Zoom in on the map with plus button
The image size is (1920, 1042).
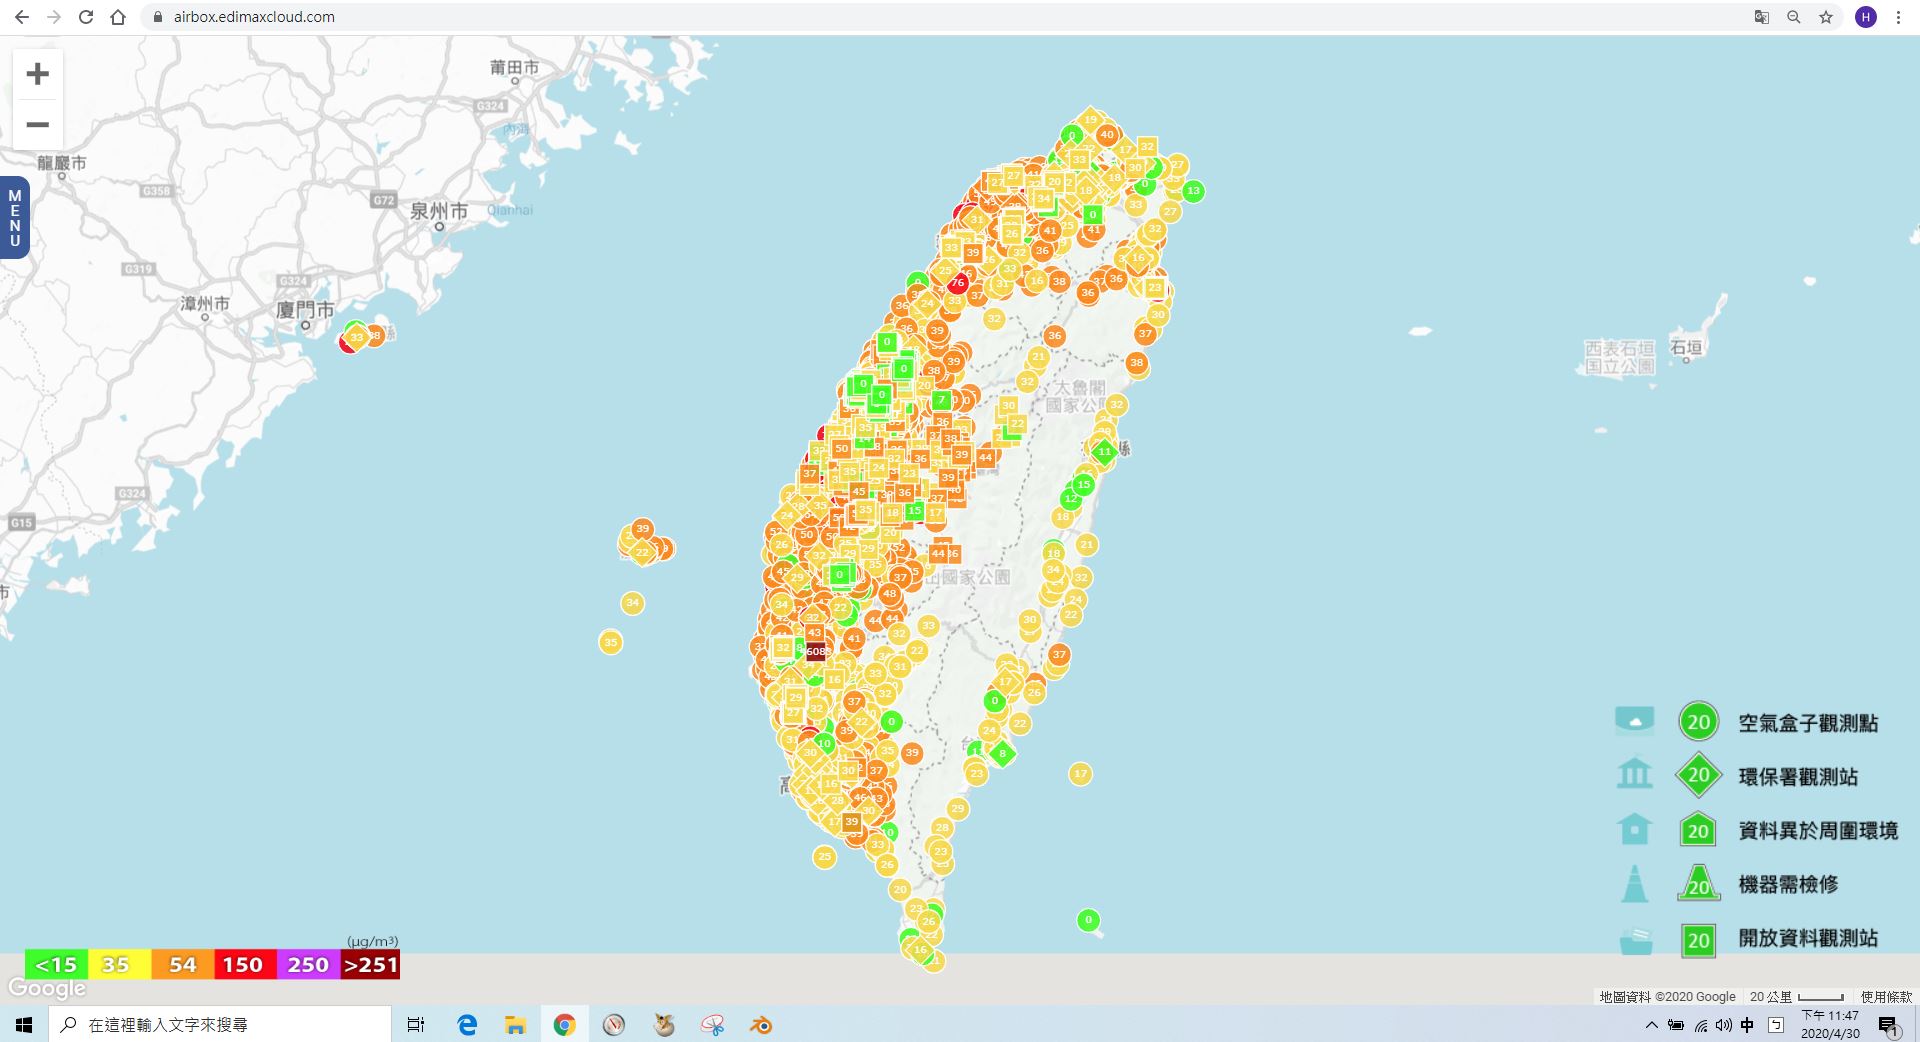[38, 74]
